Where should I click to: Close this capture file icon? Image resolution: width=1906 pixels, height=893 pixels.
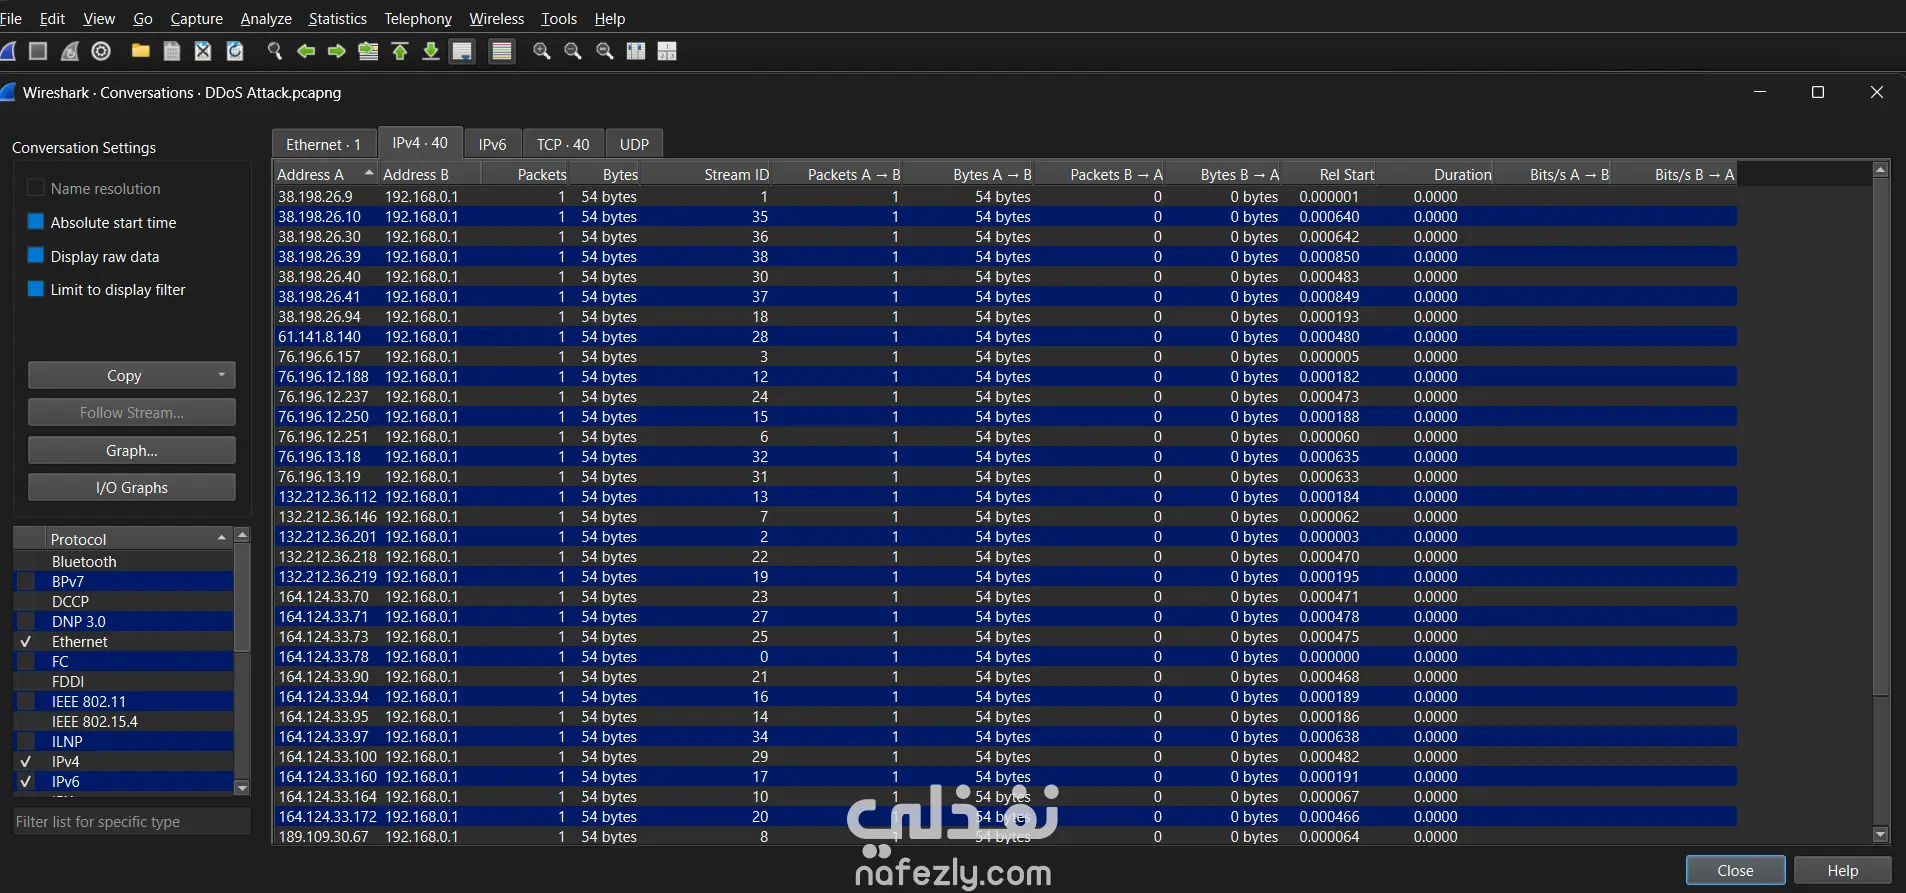tap(203, 51)
